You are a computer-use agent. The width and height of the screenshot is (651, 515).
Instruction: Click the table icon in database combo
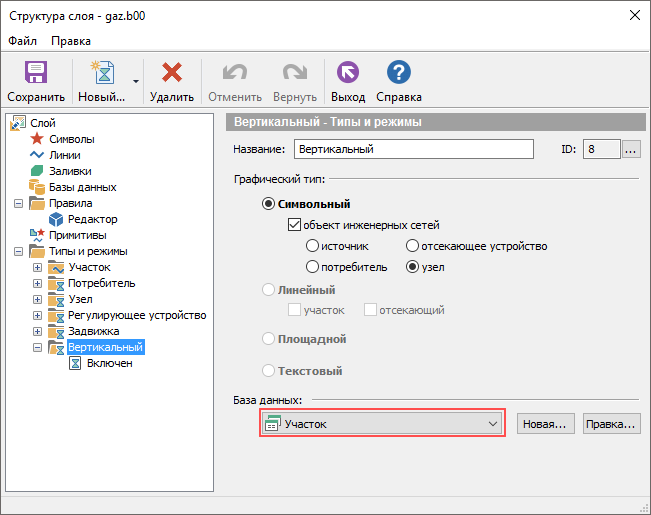pos(273,423)
